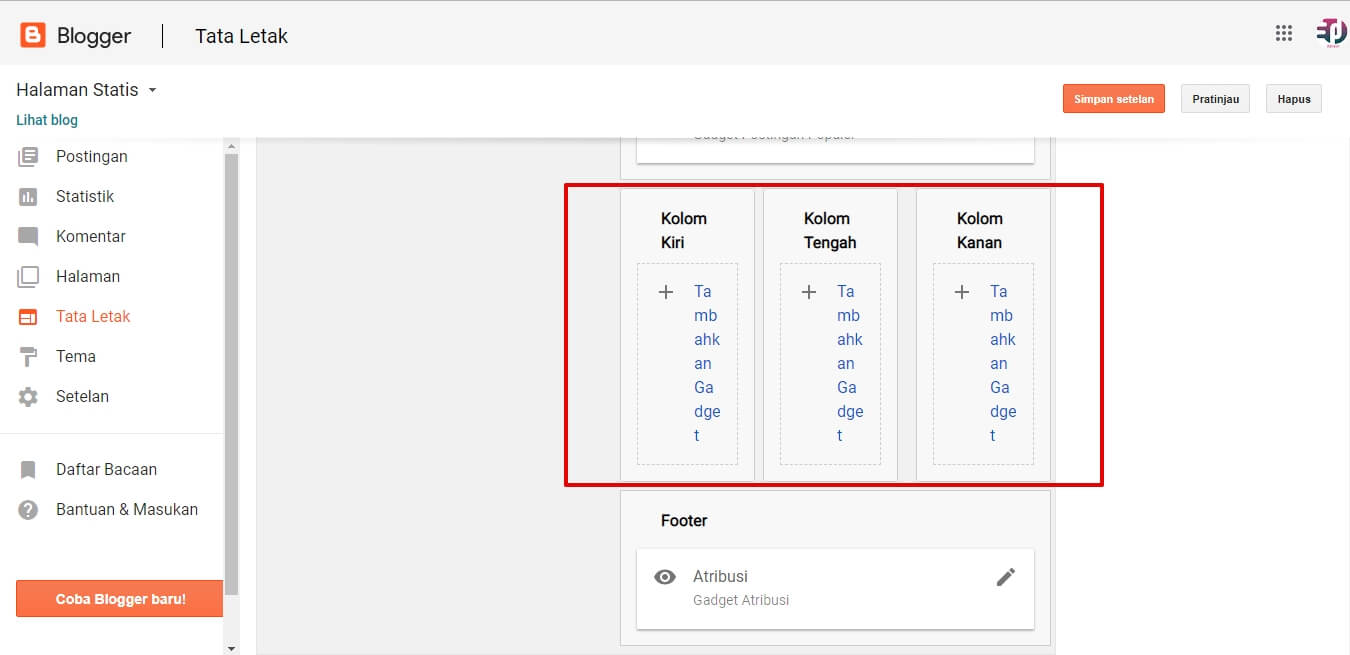
Task: Click the Coba Blogger baru button
Action: tap(119, 598)
